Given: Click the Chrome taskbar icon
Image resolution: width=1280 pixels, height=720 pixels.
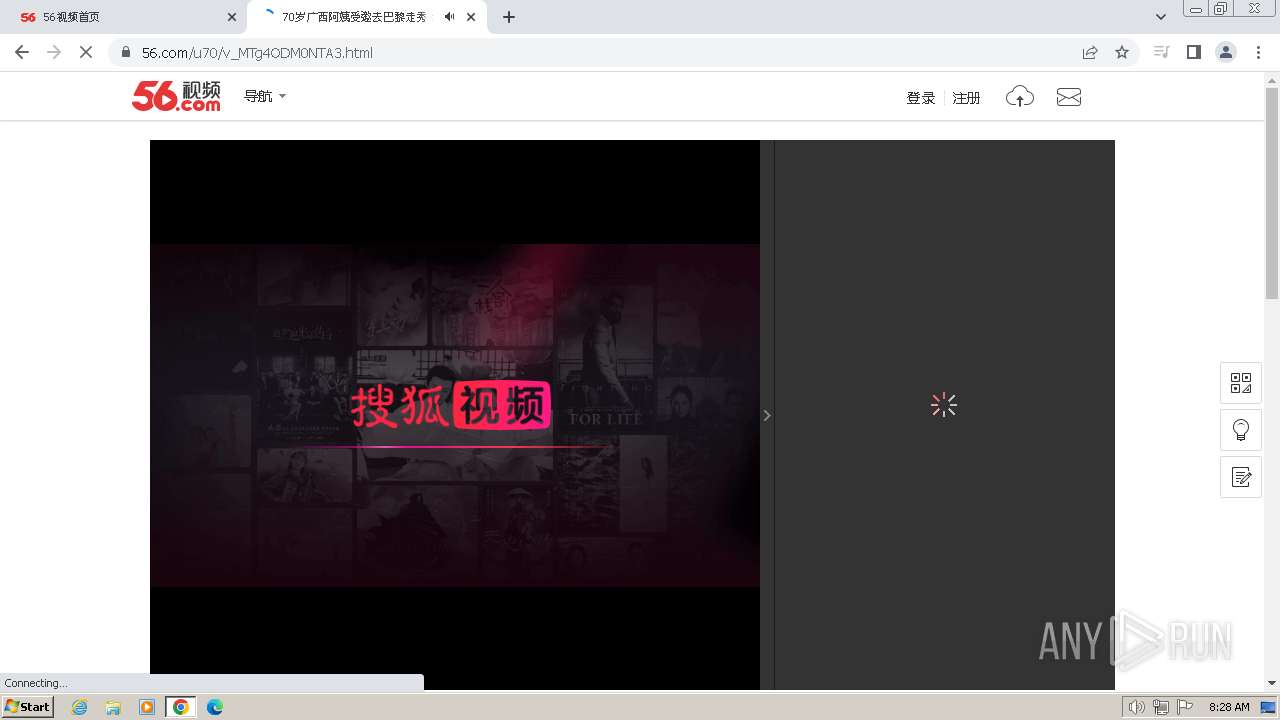Looking at the screenshot, I should click(x=180, y=707).
